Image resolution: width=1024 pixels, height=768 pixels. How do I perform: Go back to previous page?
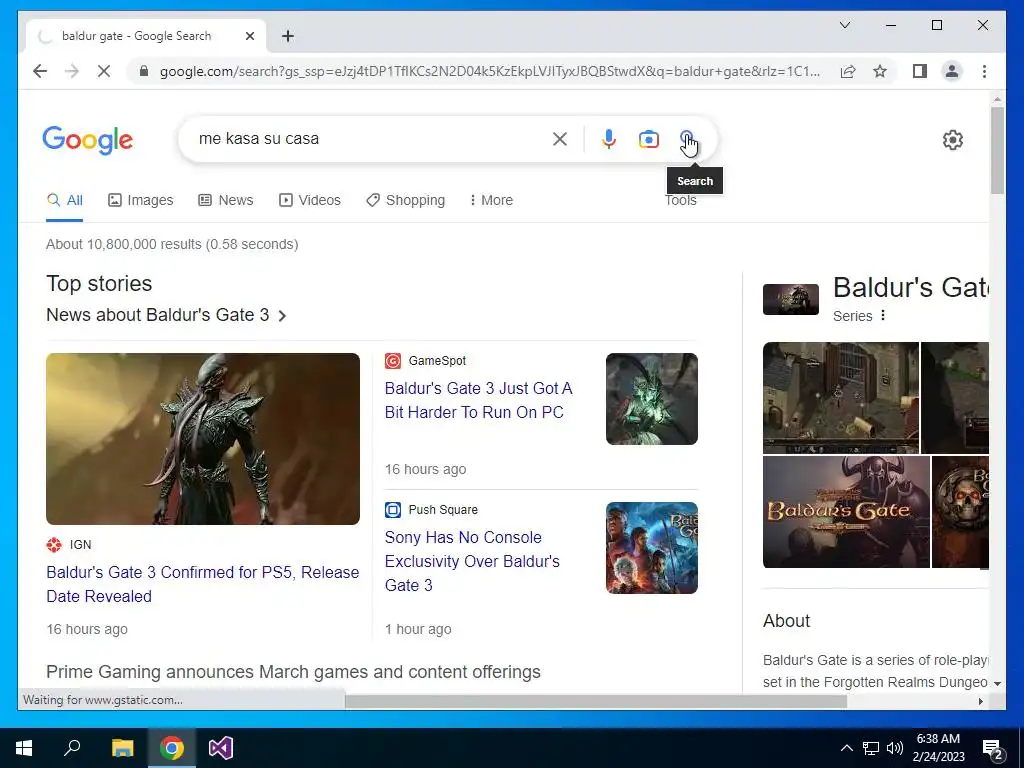click(40, 71)
